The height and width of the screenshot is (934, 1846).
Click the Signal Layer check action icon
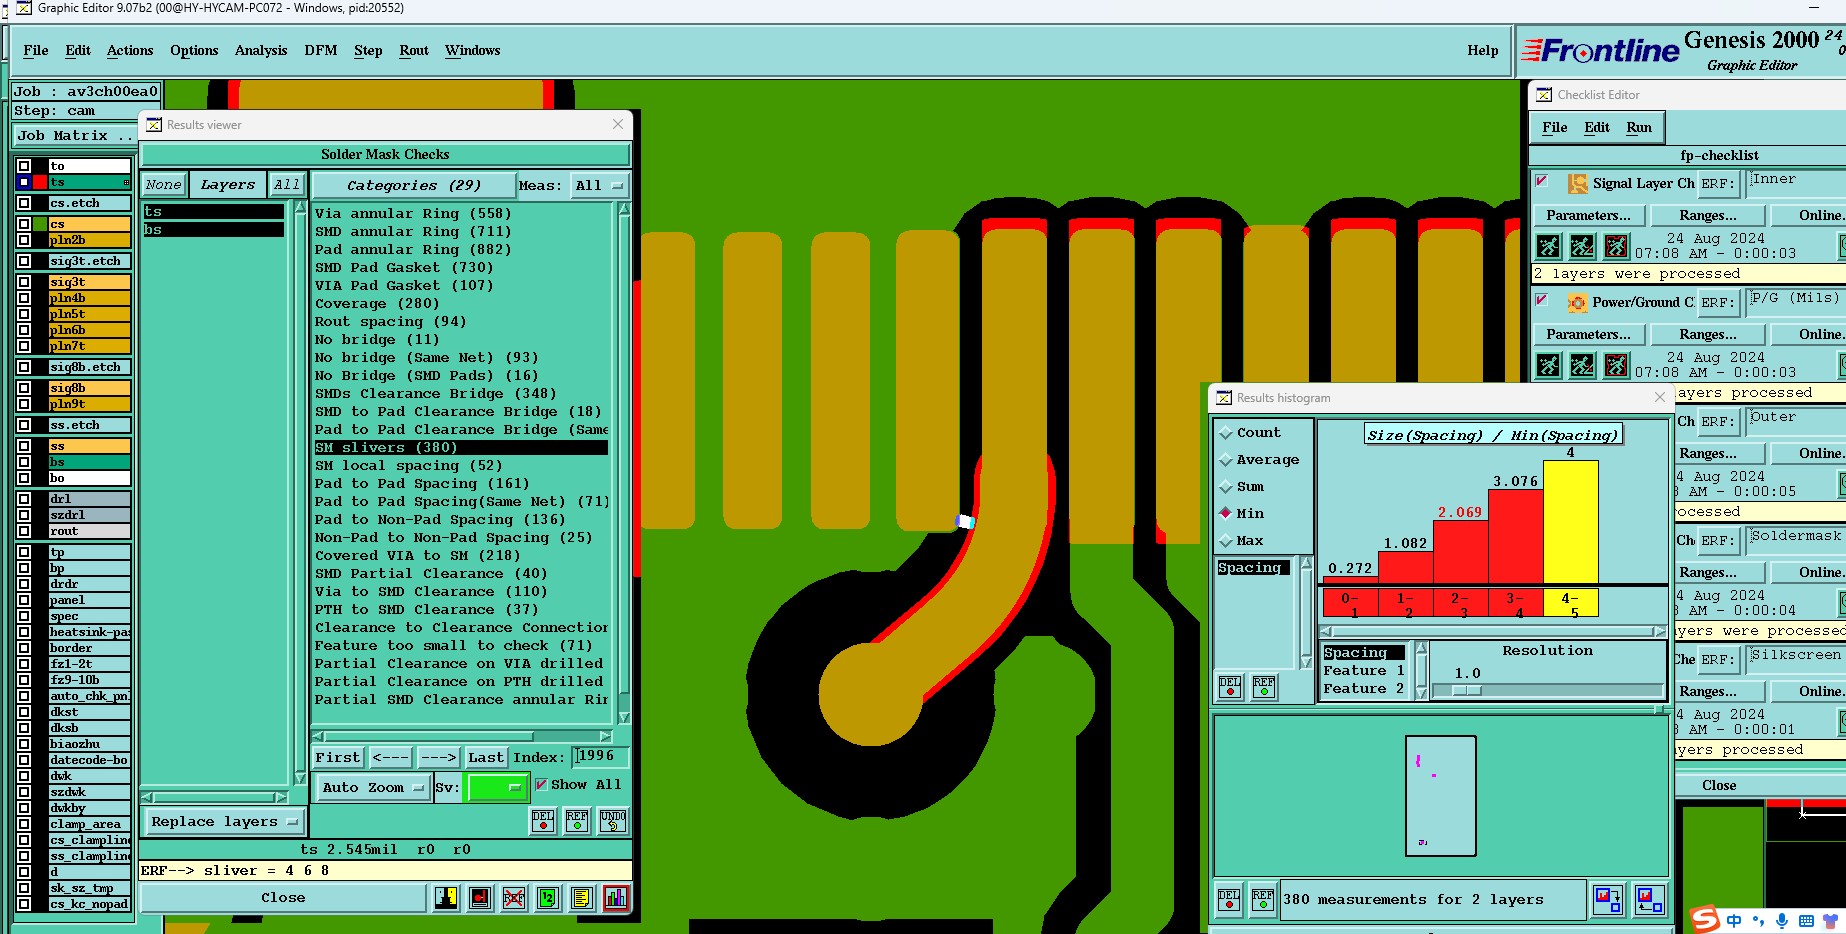(x=1578, y=184)
